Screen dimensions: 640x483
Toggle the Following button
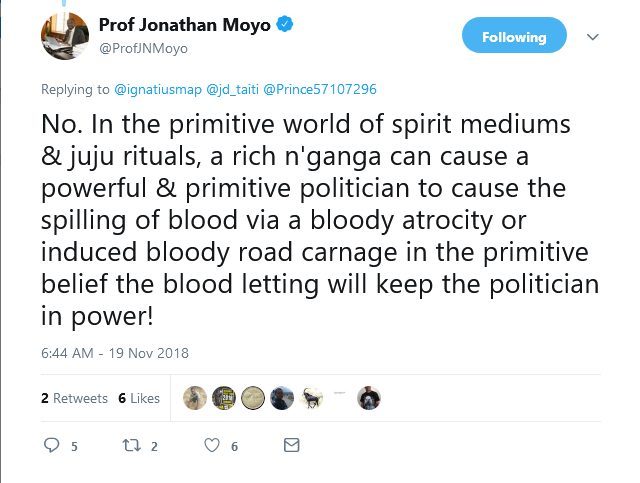(514, 37)
